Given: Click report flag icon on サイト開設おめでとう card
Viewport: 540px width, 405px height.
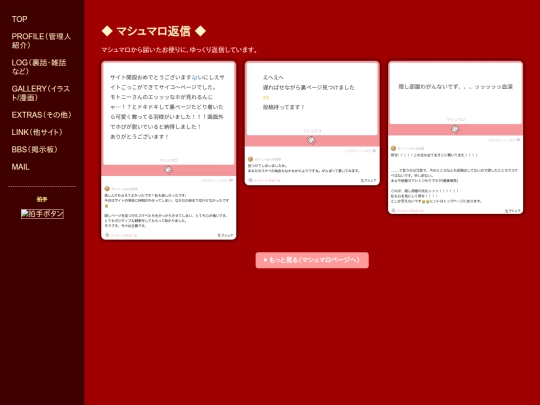Looking at the screenshot, I should (231, 180).
